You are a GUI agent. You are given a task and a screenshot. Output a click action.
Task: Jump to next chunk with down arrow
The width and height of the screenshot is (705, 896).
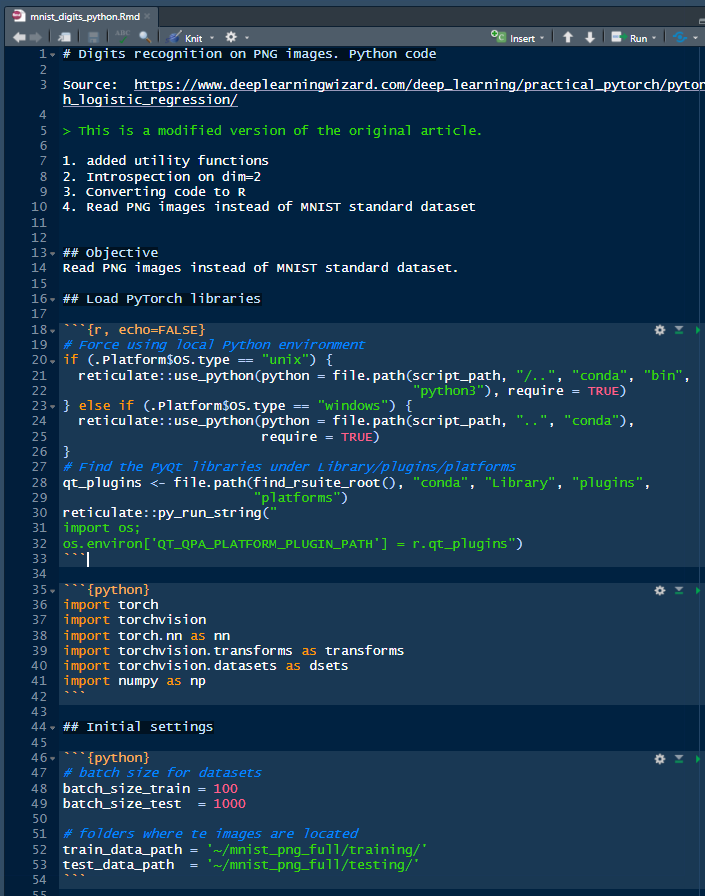pos(590,37)
